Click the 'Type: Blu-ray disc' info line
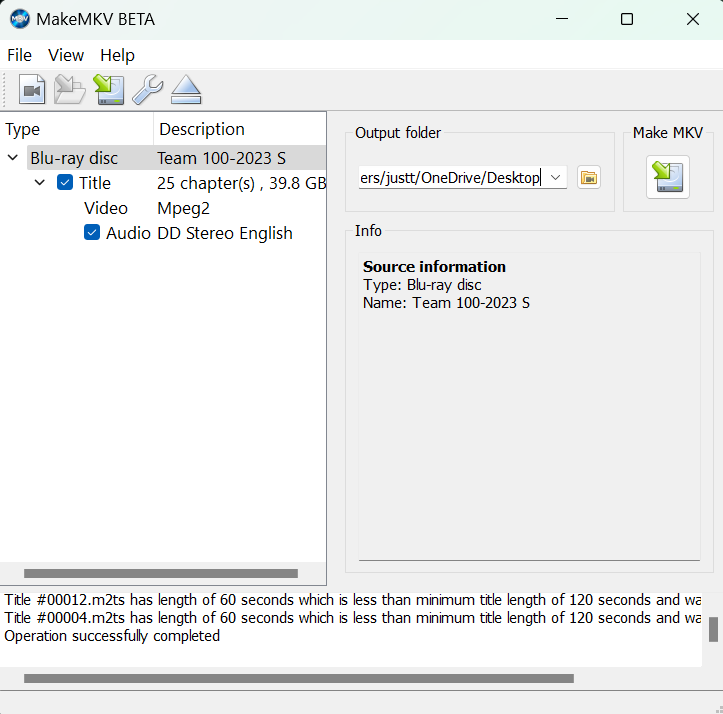The width and height of the screenshot is (723, 714). 422,285
